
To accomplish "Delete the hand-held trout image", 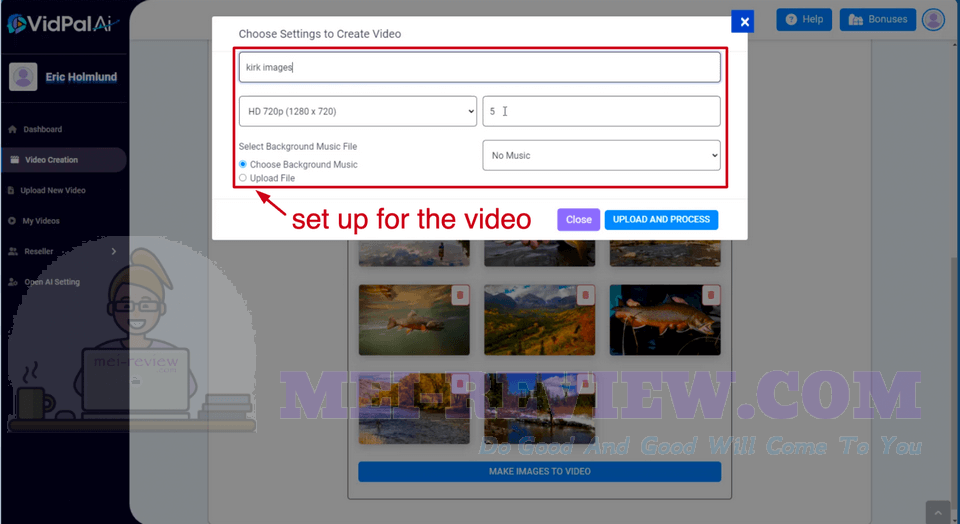I will pos(711,295).
